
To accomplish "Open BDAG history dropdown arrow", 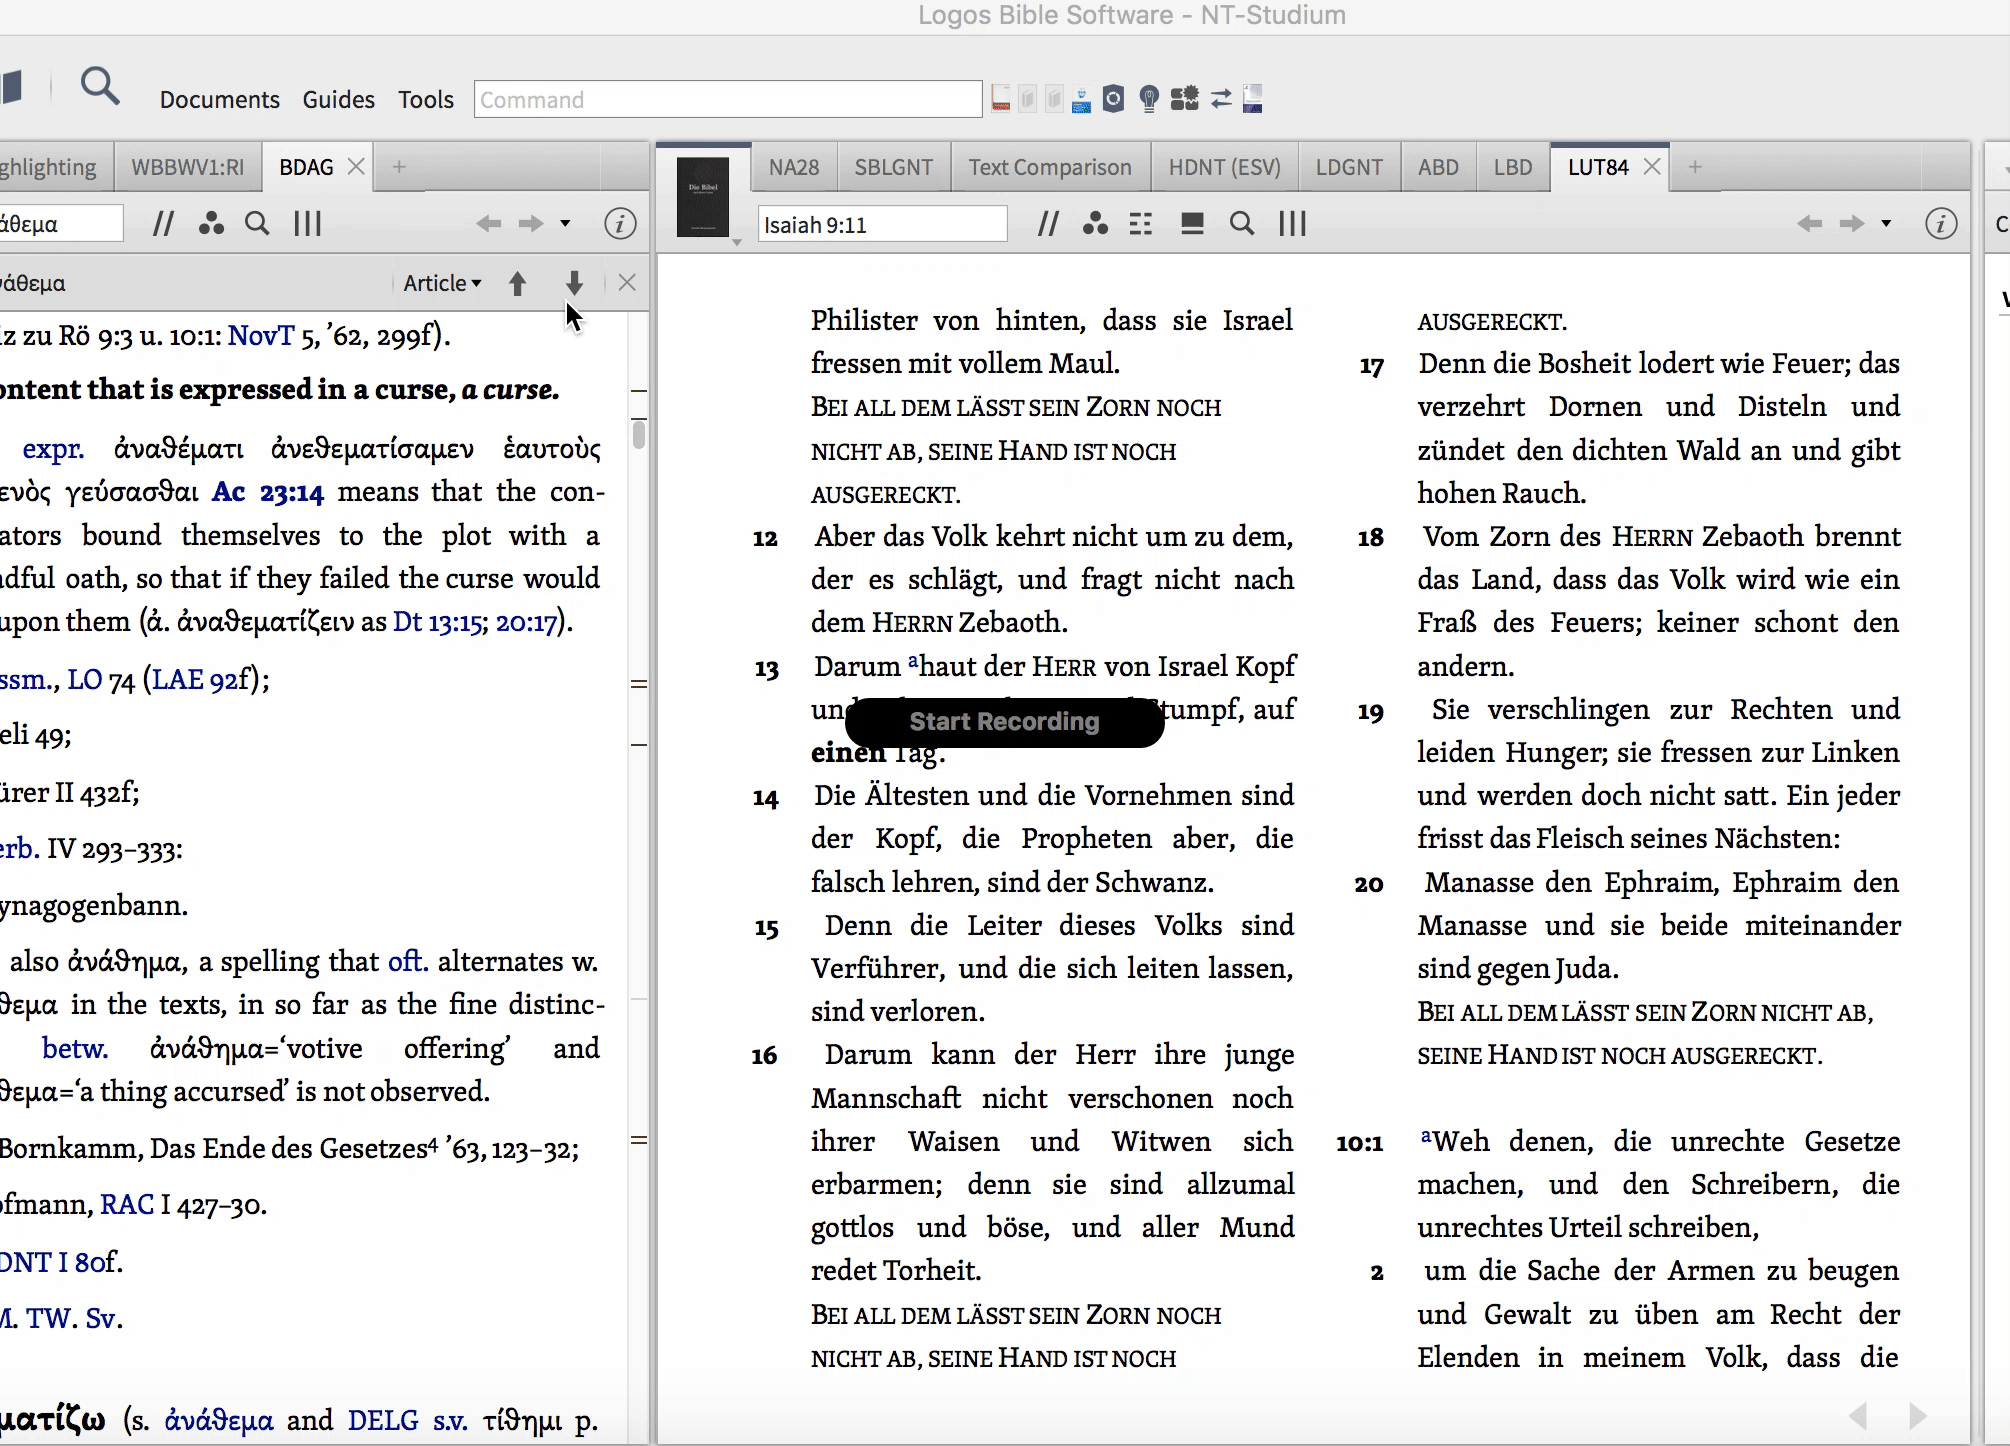I will pos(565,224).
